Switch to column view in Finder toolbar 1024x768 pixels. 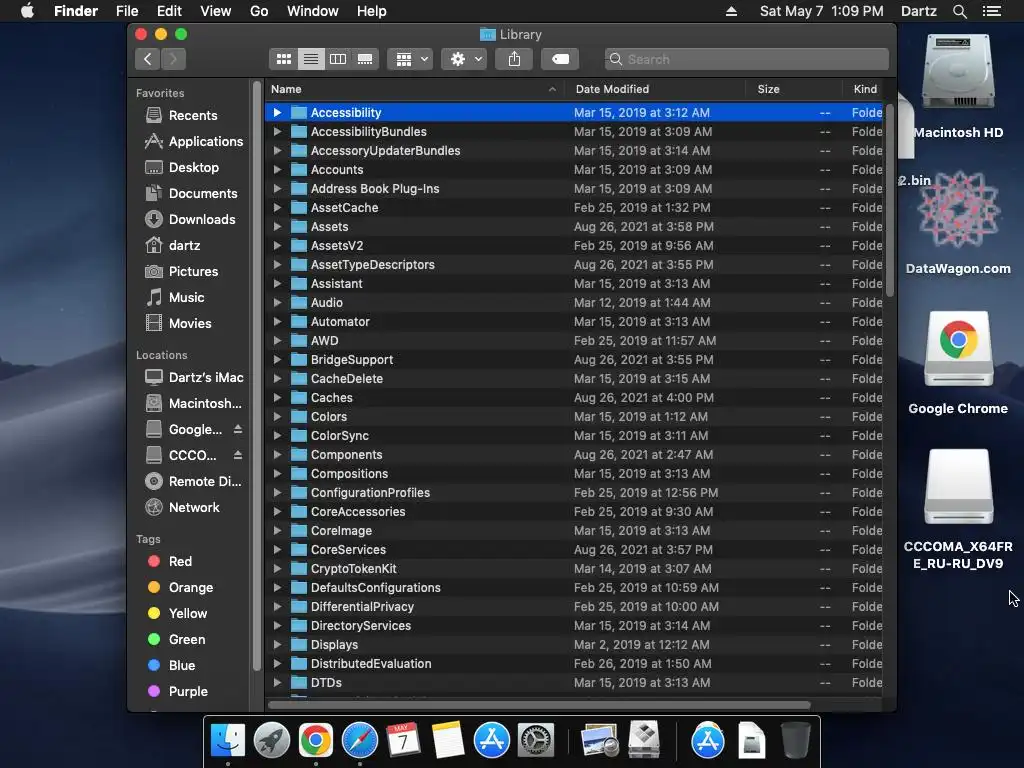tap(338, 59)
